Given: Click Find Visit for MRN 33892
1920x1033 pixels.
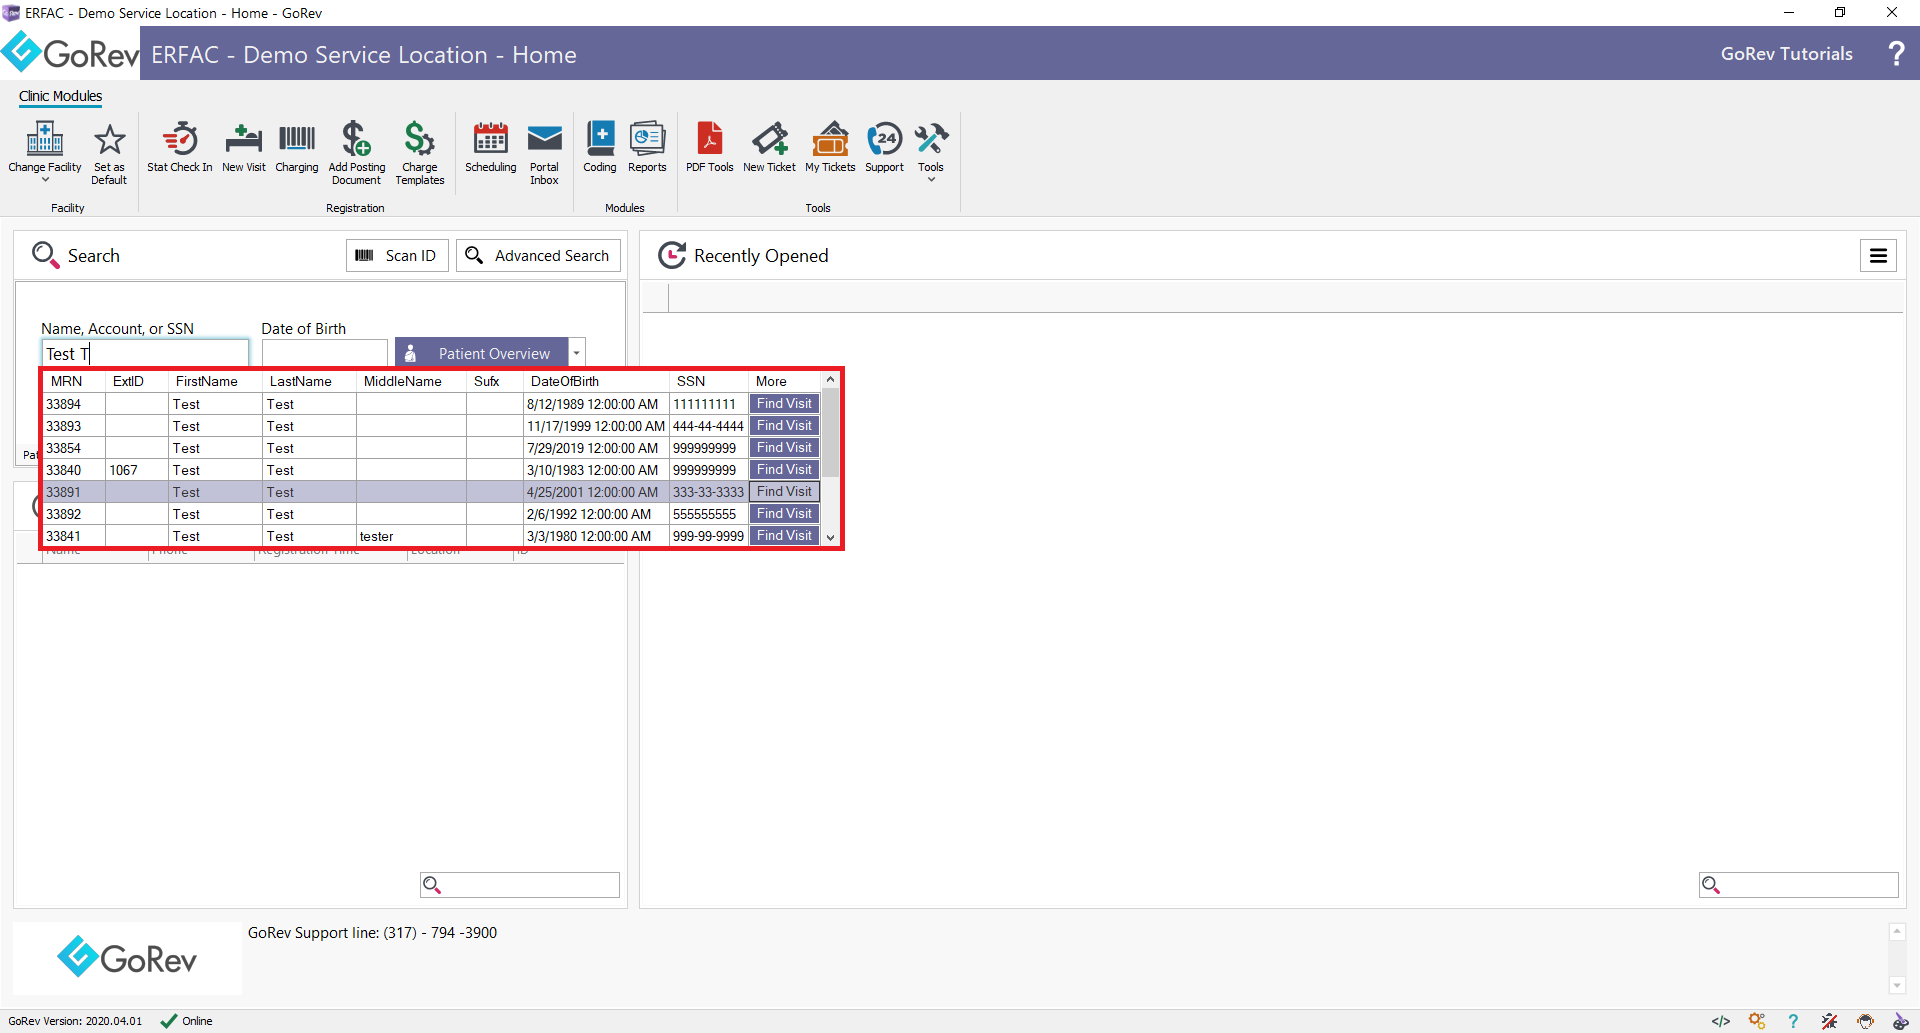Looking at the screenshot, I should pyautogui.click(x=784, y=514).
